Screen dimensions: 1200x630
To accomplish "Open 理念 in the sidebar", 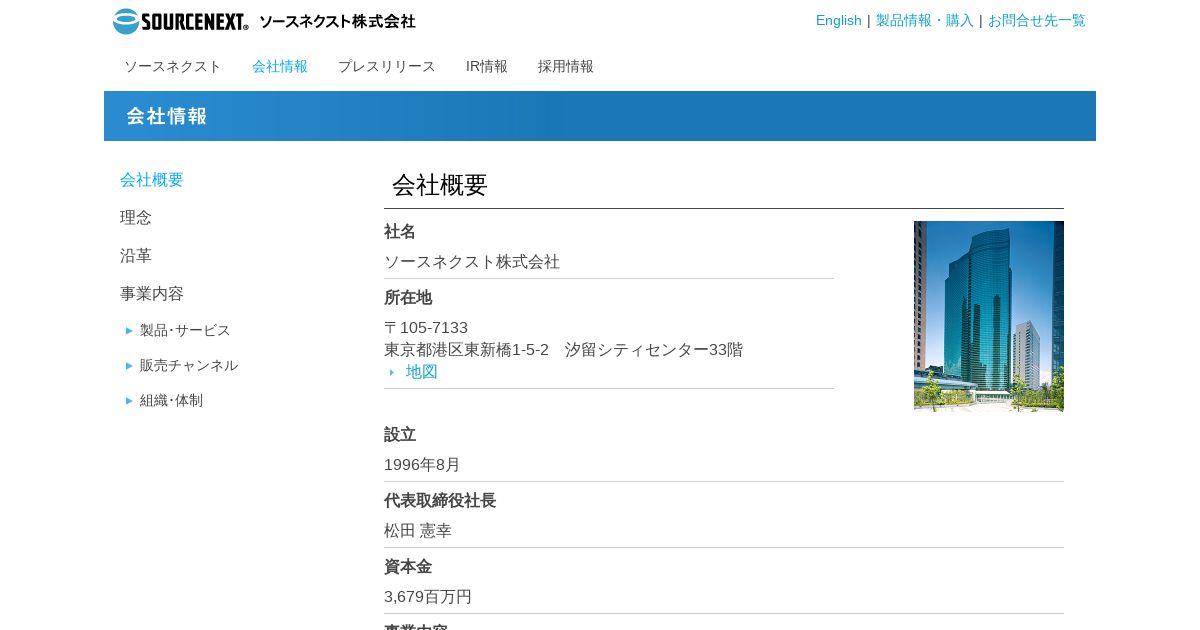I will [x=136, y=218].
